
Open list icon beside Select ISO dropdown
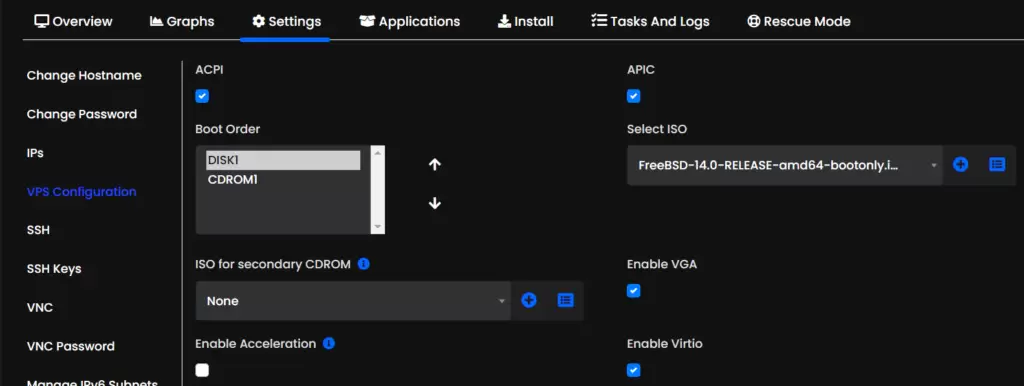pyautogui.click(x=997, y=165)
